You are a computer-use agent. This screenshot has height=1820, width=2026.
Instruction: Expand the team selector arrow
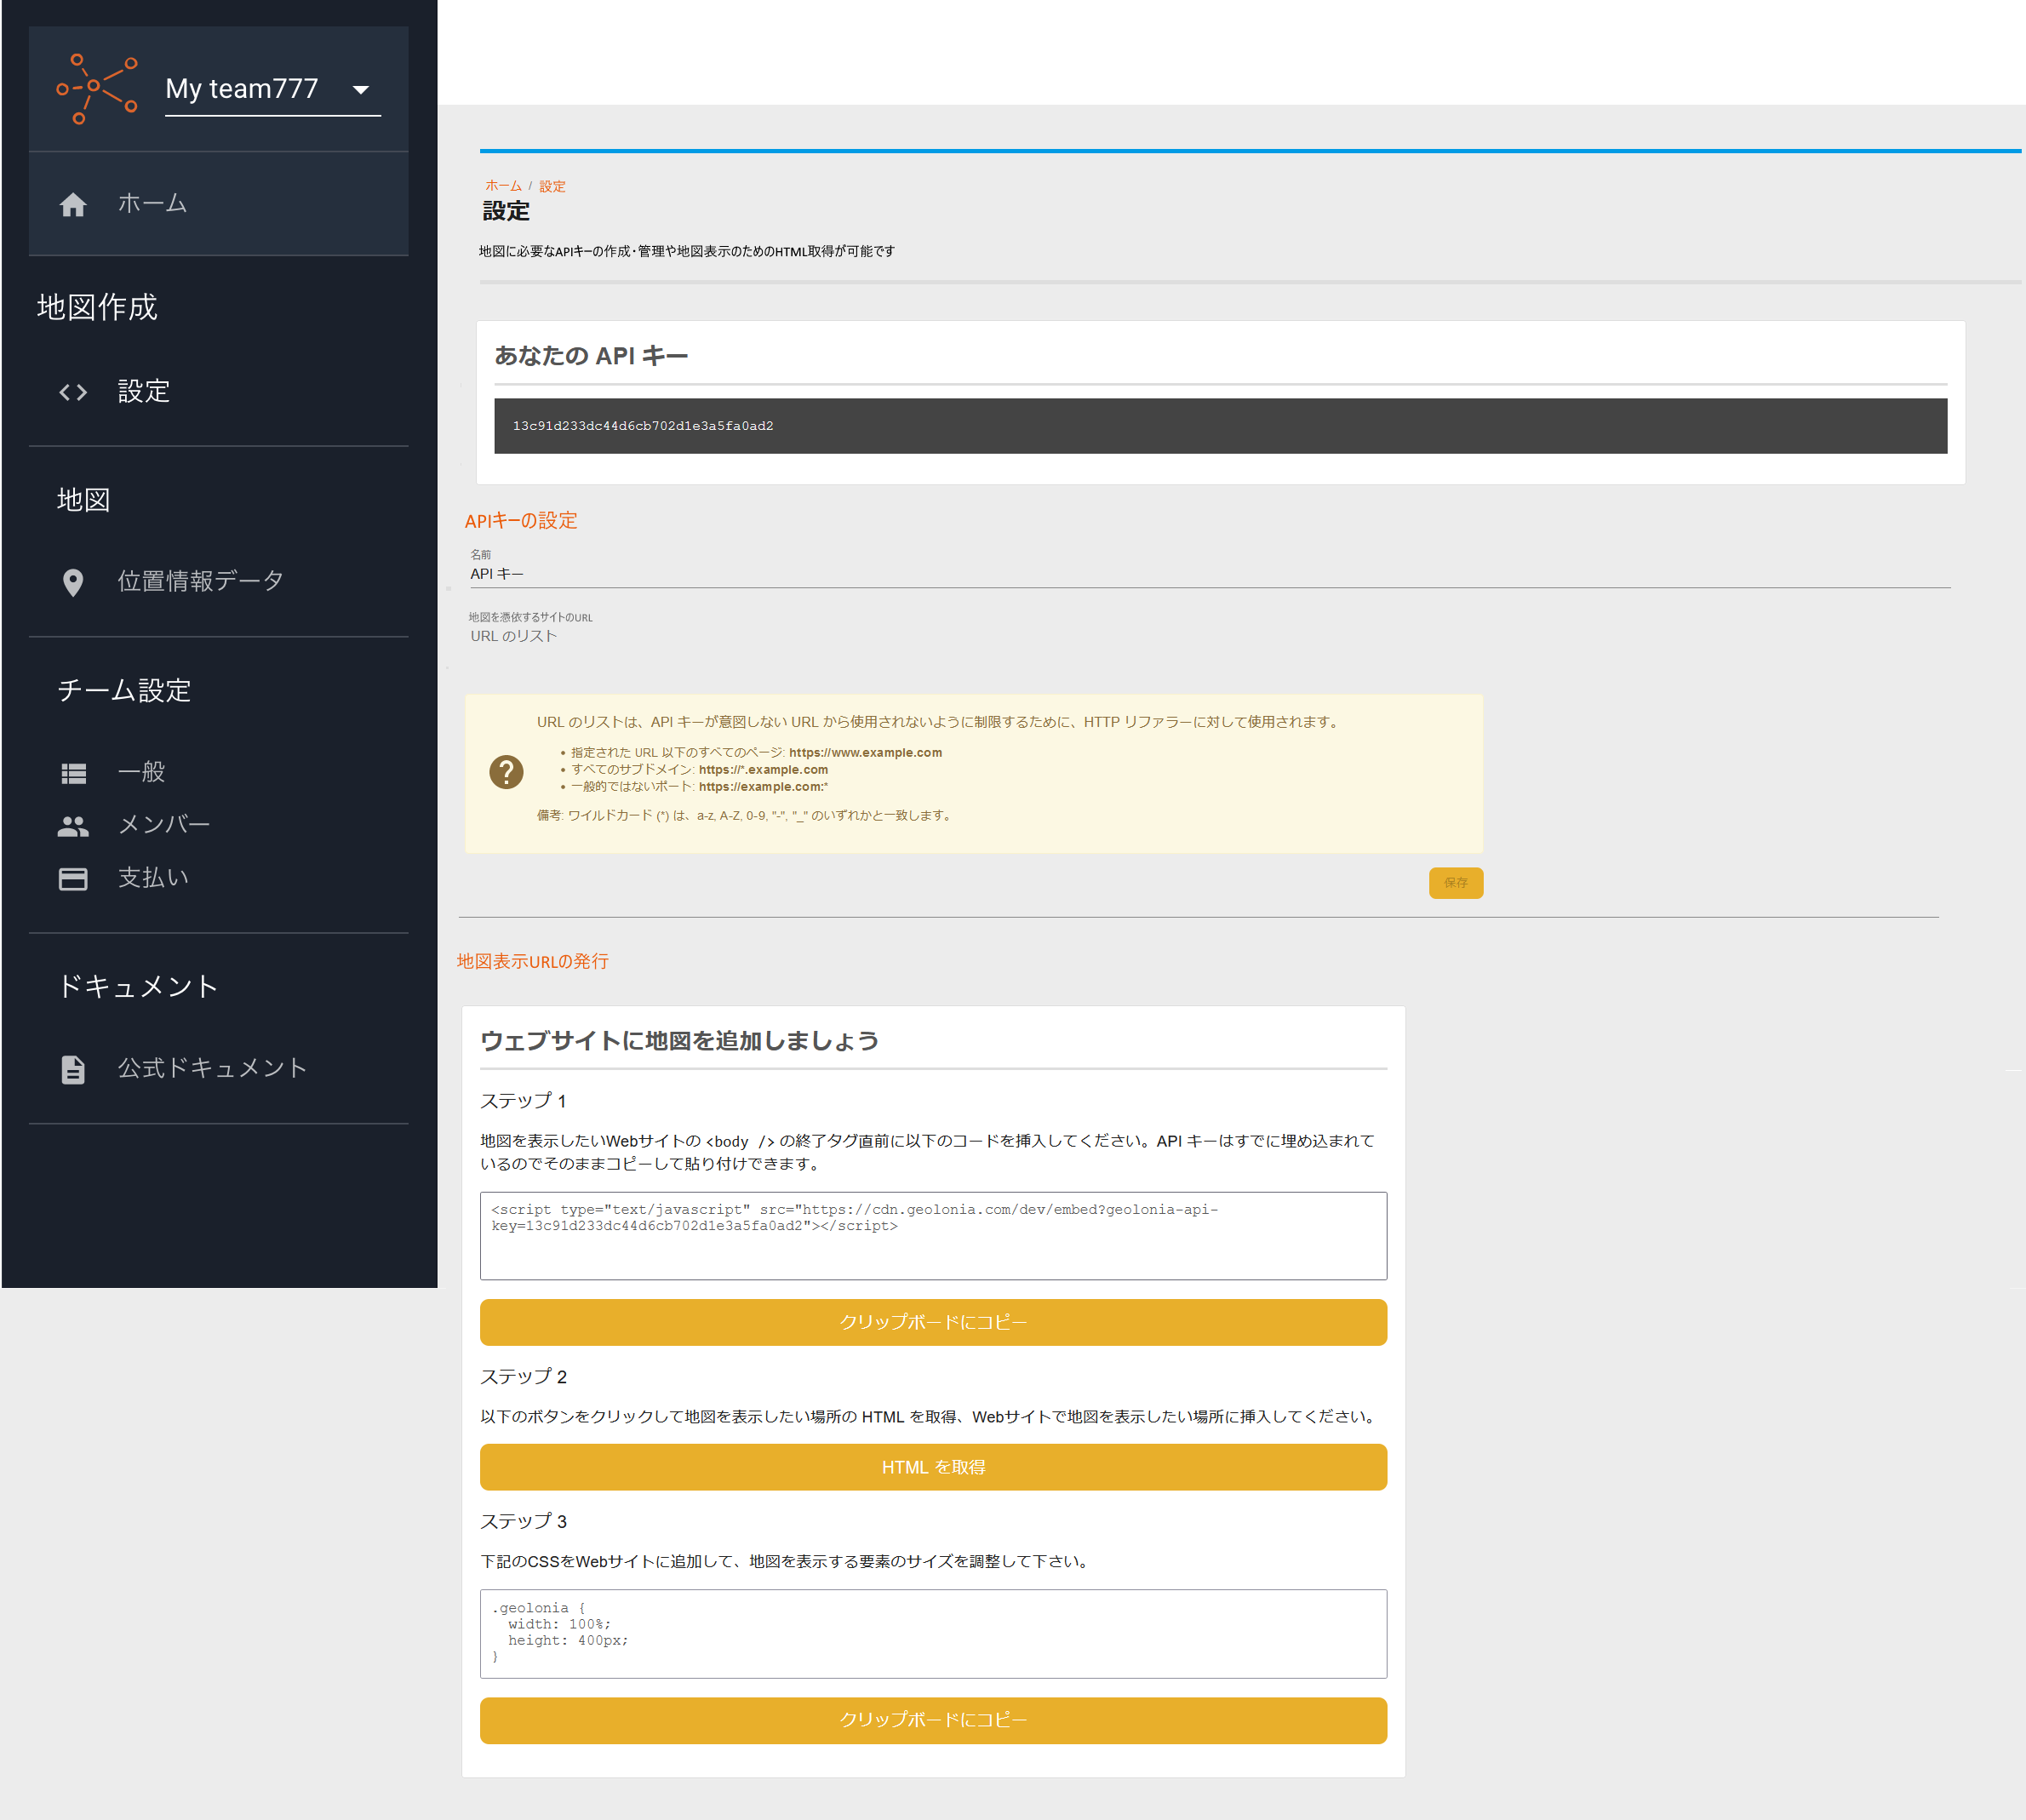pos(361,89)
